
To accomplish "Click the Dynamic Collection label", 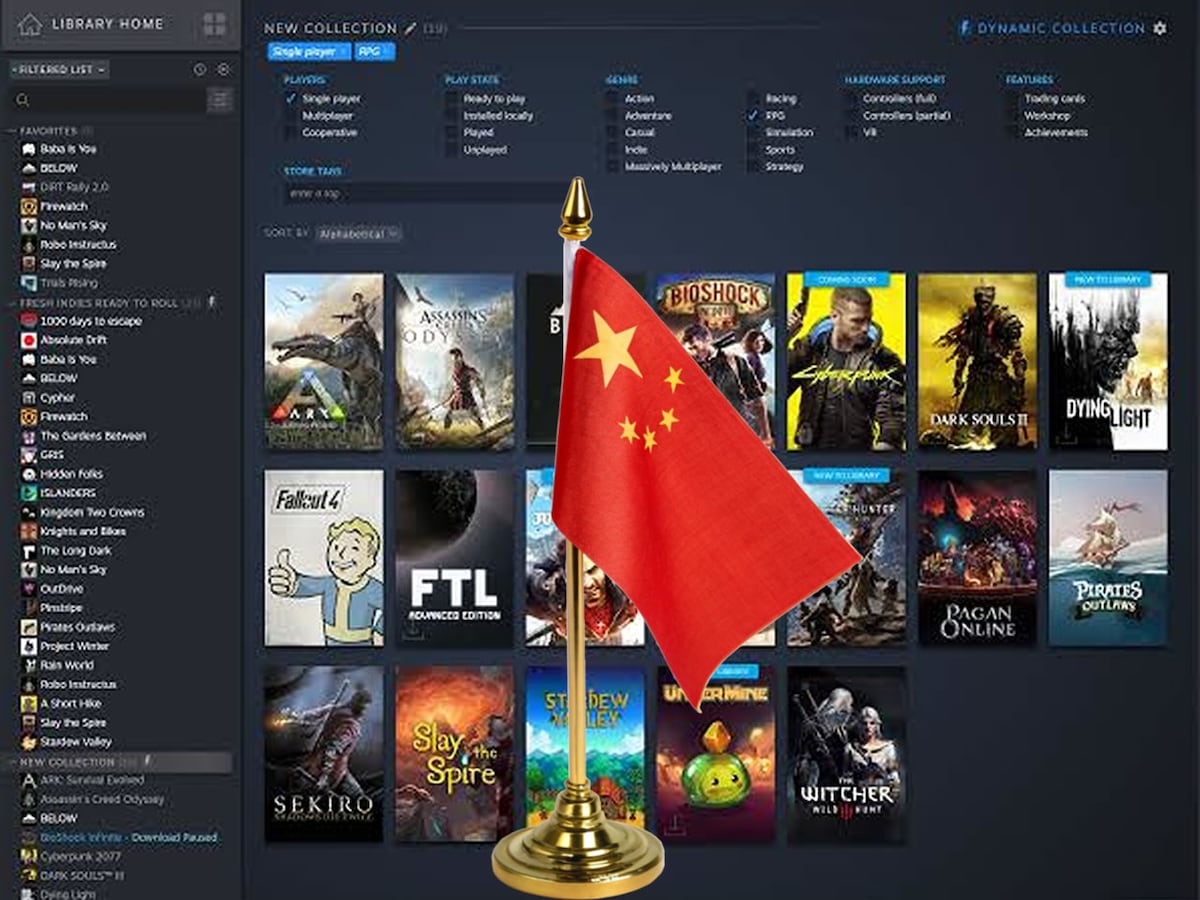I will tap(1061, 28).
